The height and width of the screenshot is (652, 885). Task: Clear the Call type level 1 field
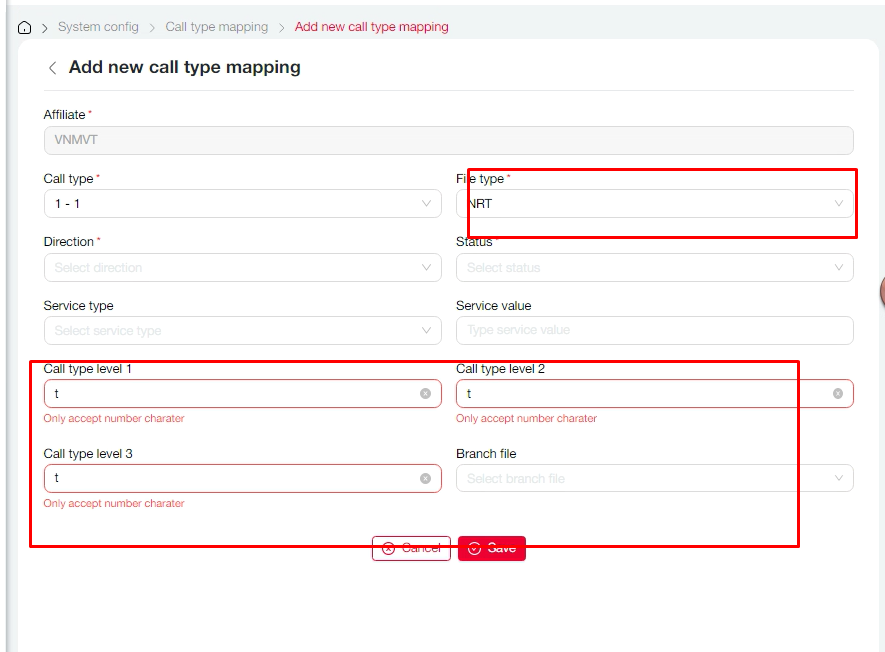(x=425, y=394)
